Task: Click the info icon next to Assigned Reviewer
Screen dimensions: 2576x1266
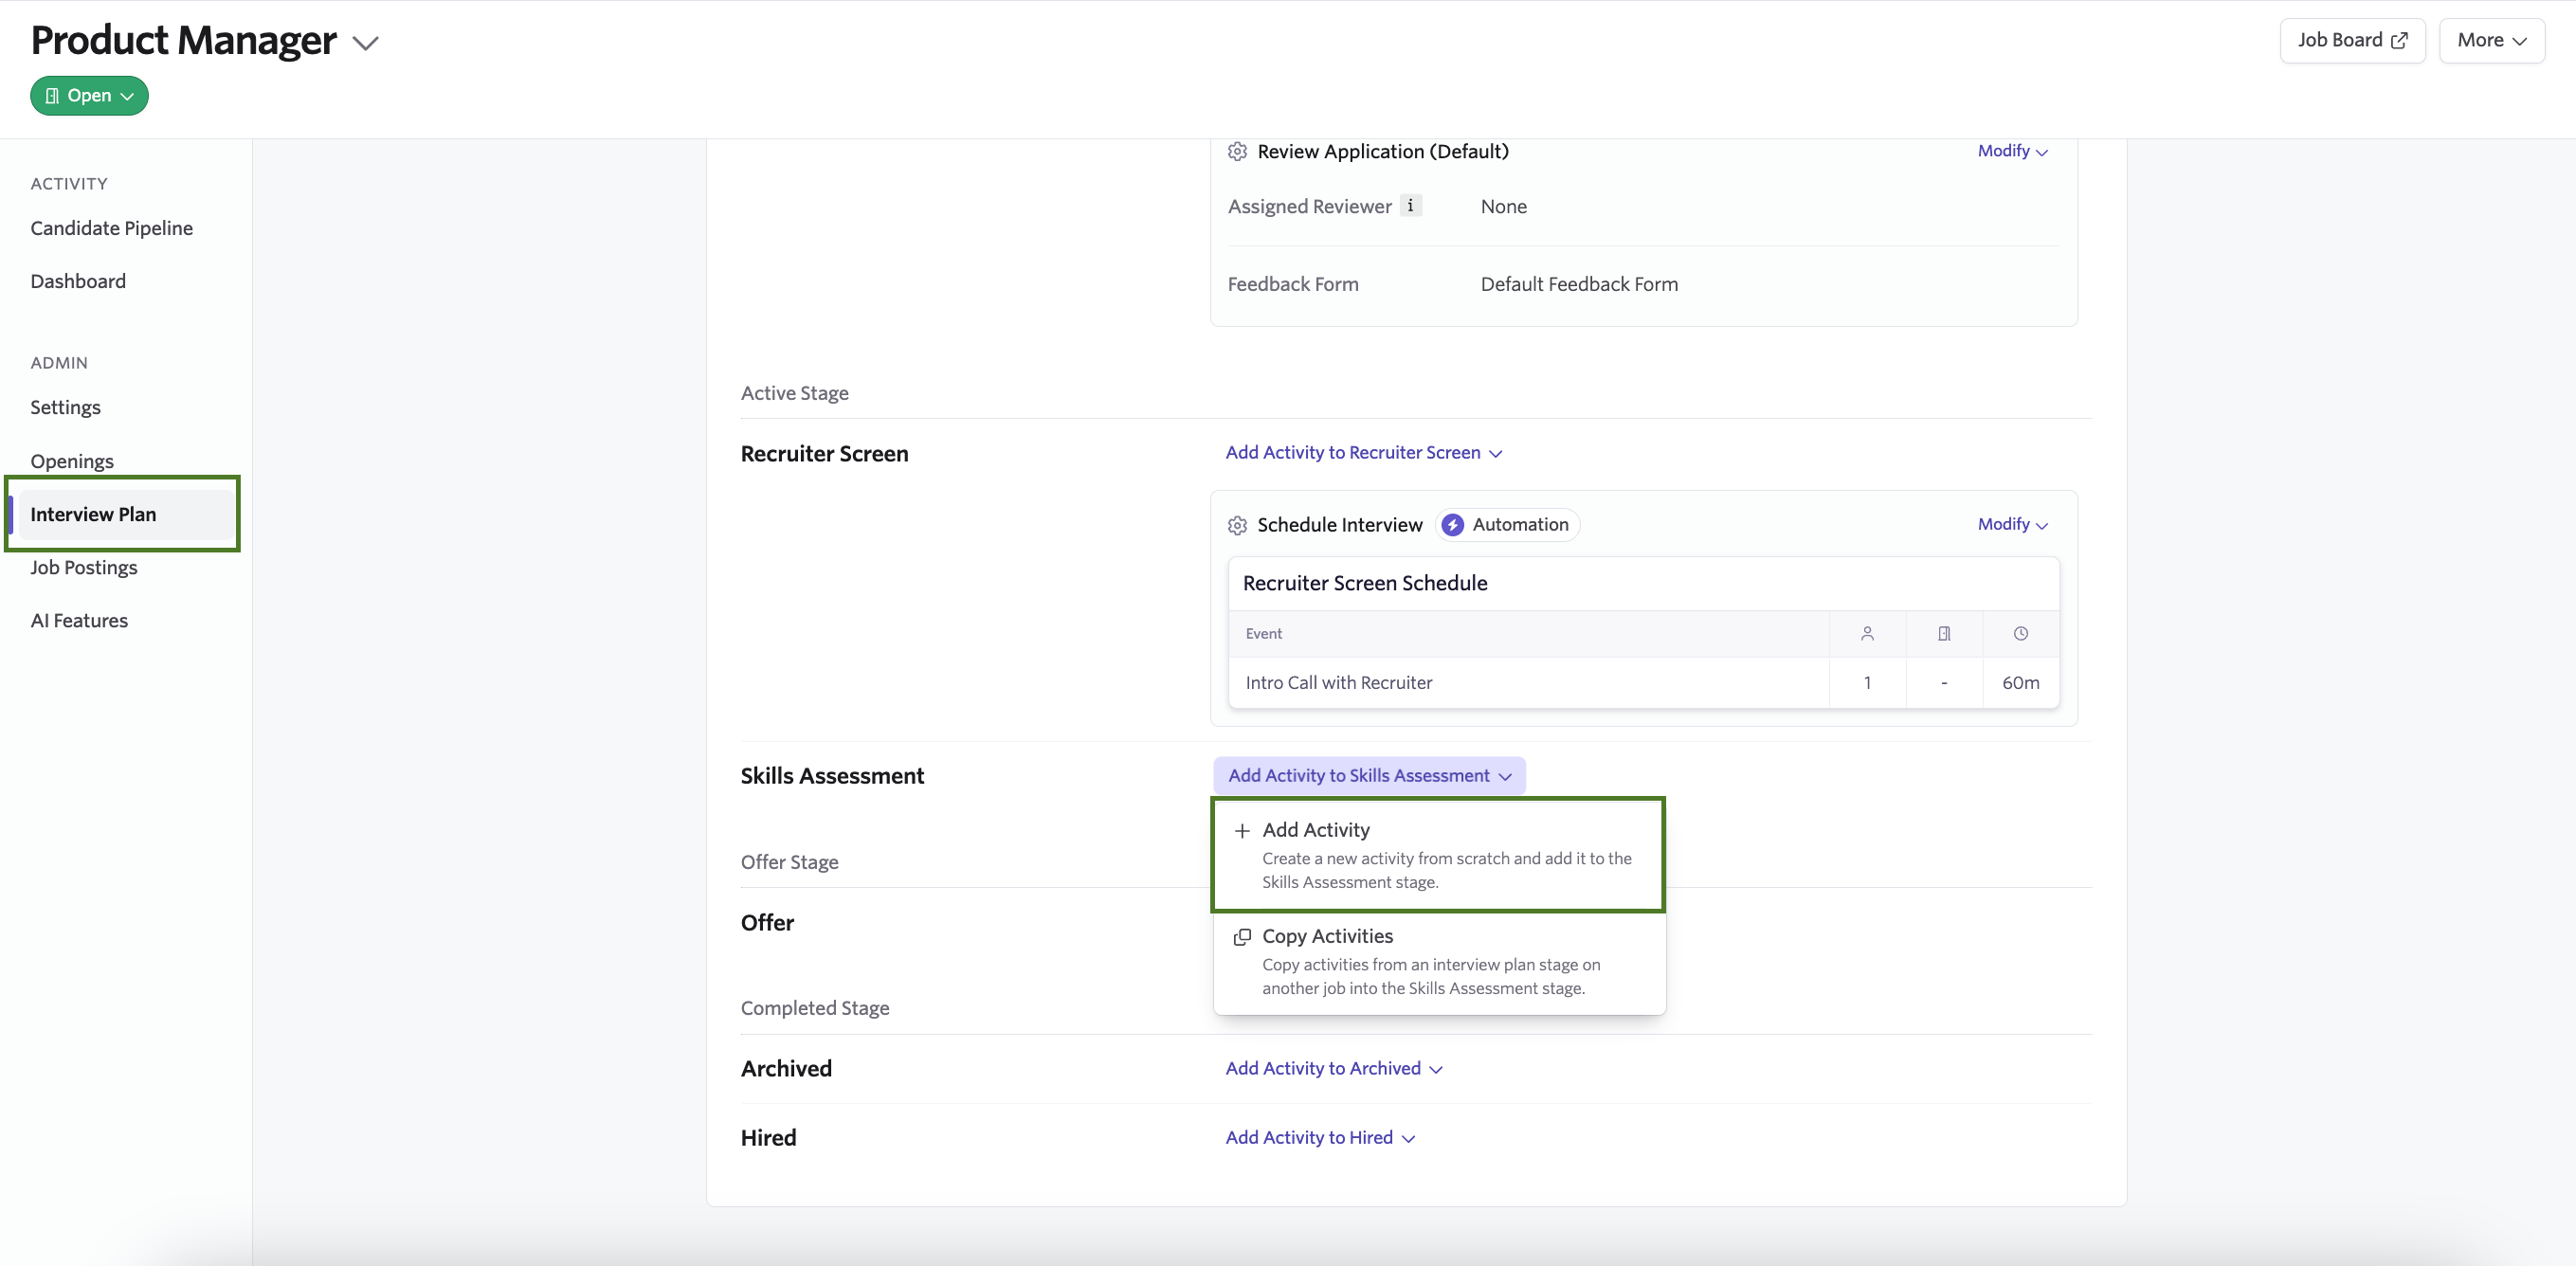Action: [1410, 205]
